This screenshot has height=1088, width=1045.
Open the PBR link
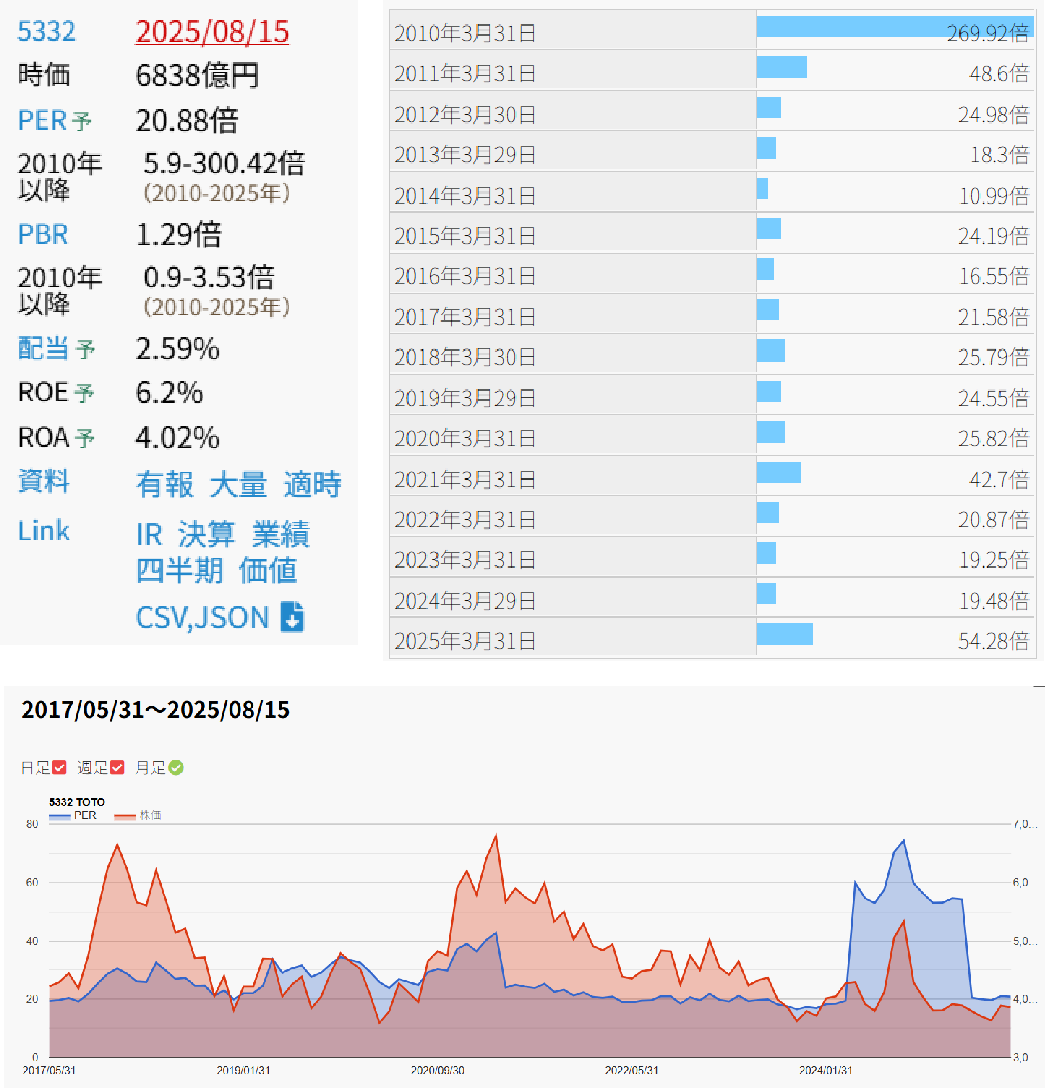click(x=43, y=235)
